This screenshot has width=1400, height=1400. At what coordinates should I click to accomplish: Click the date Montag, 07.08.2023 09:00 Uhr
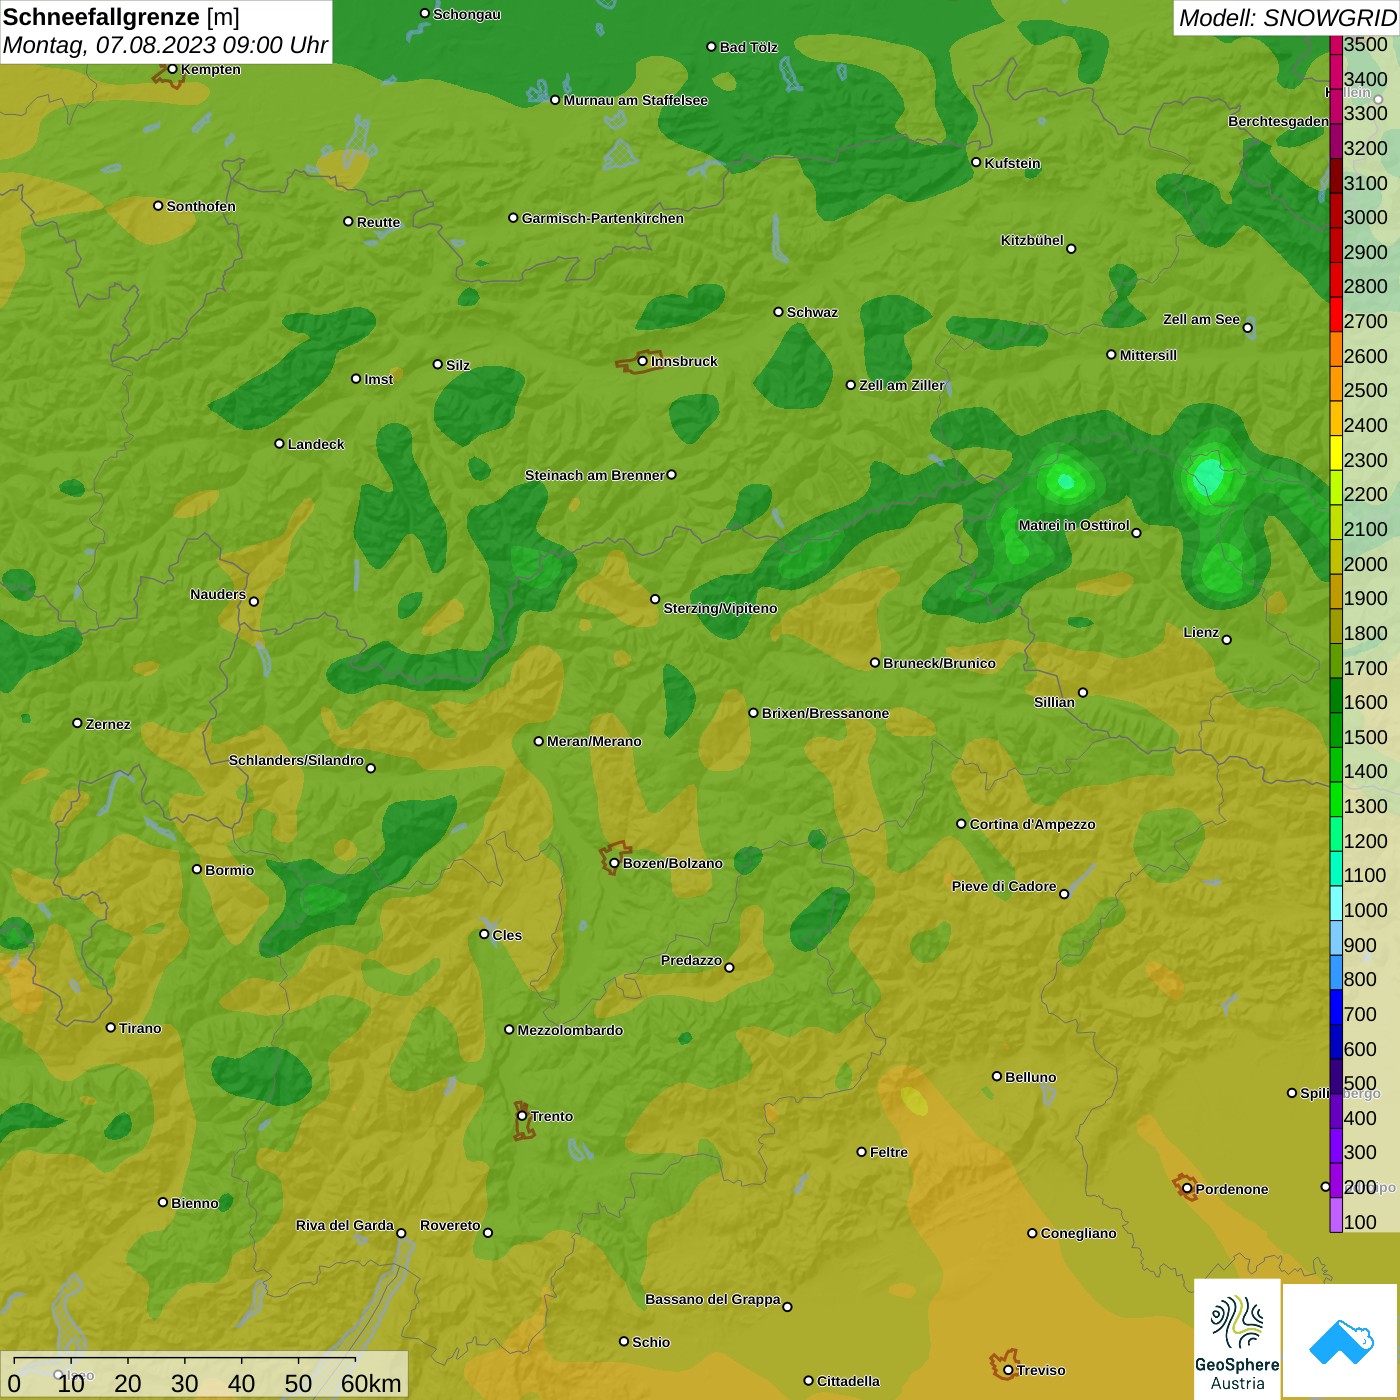tap(165, 45)
